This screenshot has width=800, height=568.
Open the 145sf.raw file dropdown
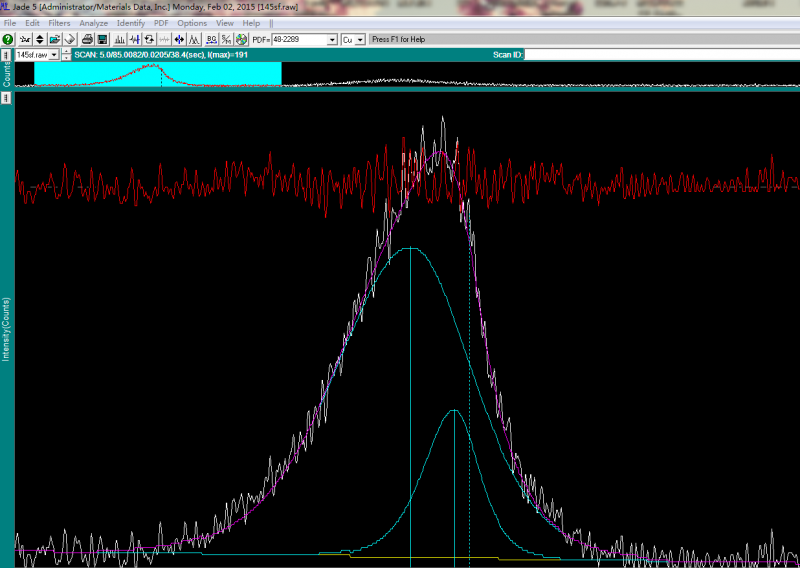click(54, 54)
